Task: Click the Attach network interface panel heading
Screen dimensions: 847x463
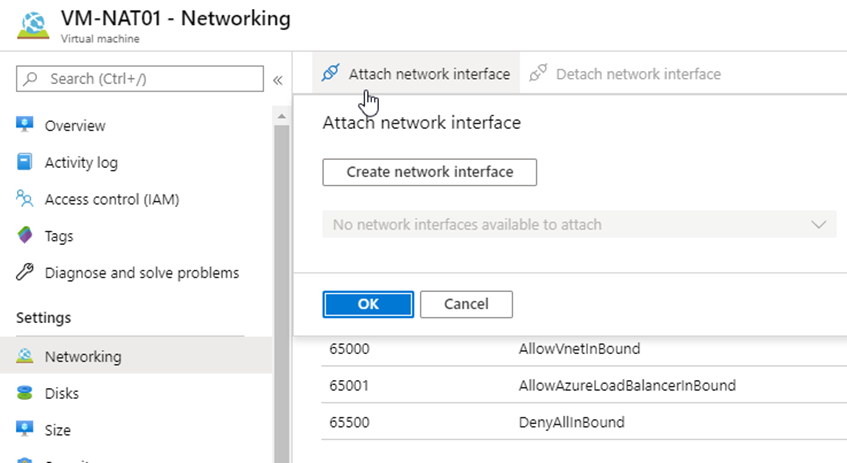Action: click(421, 123)
